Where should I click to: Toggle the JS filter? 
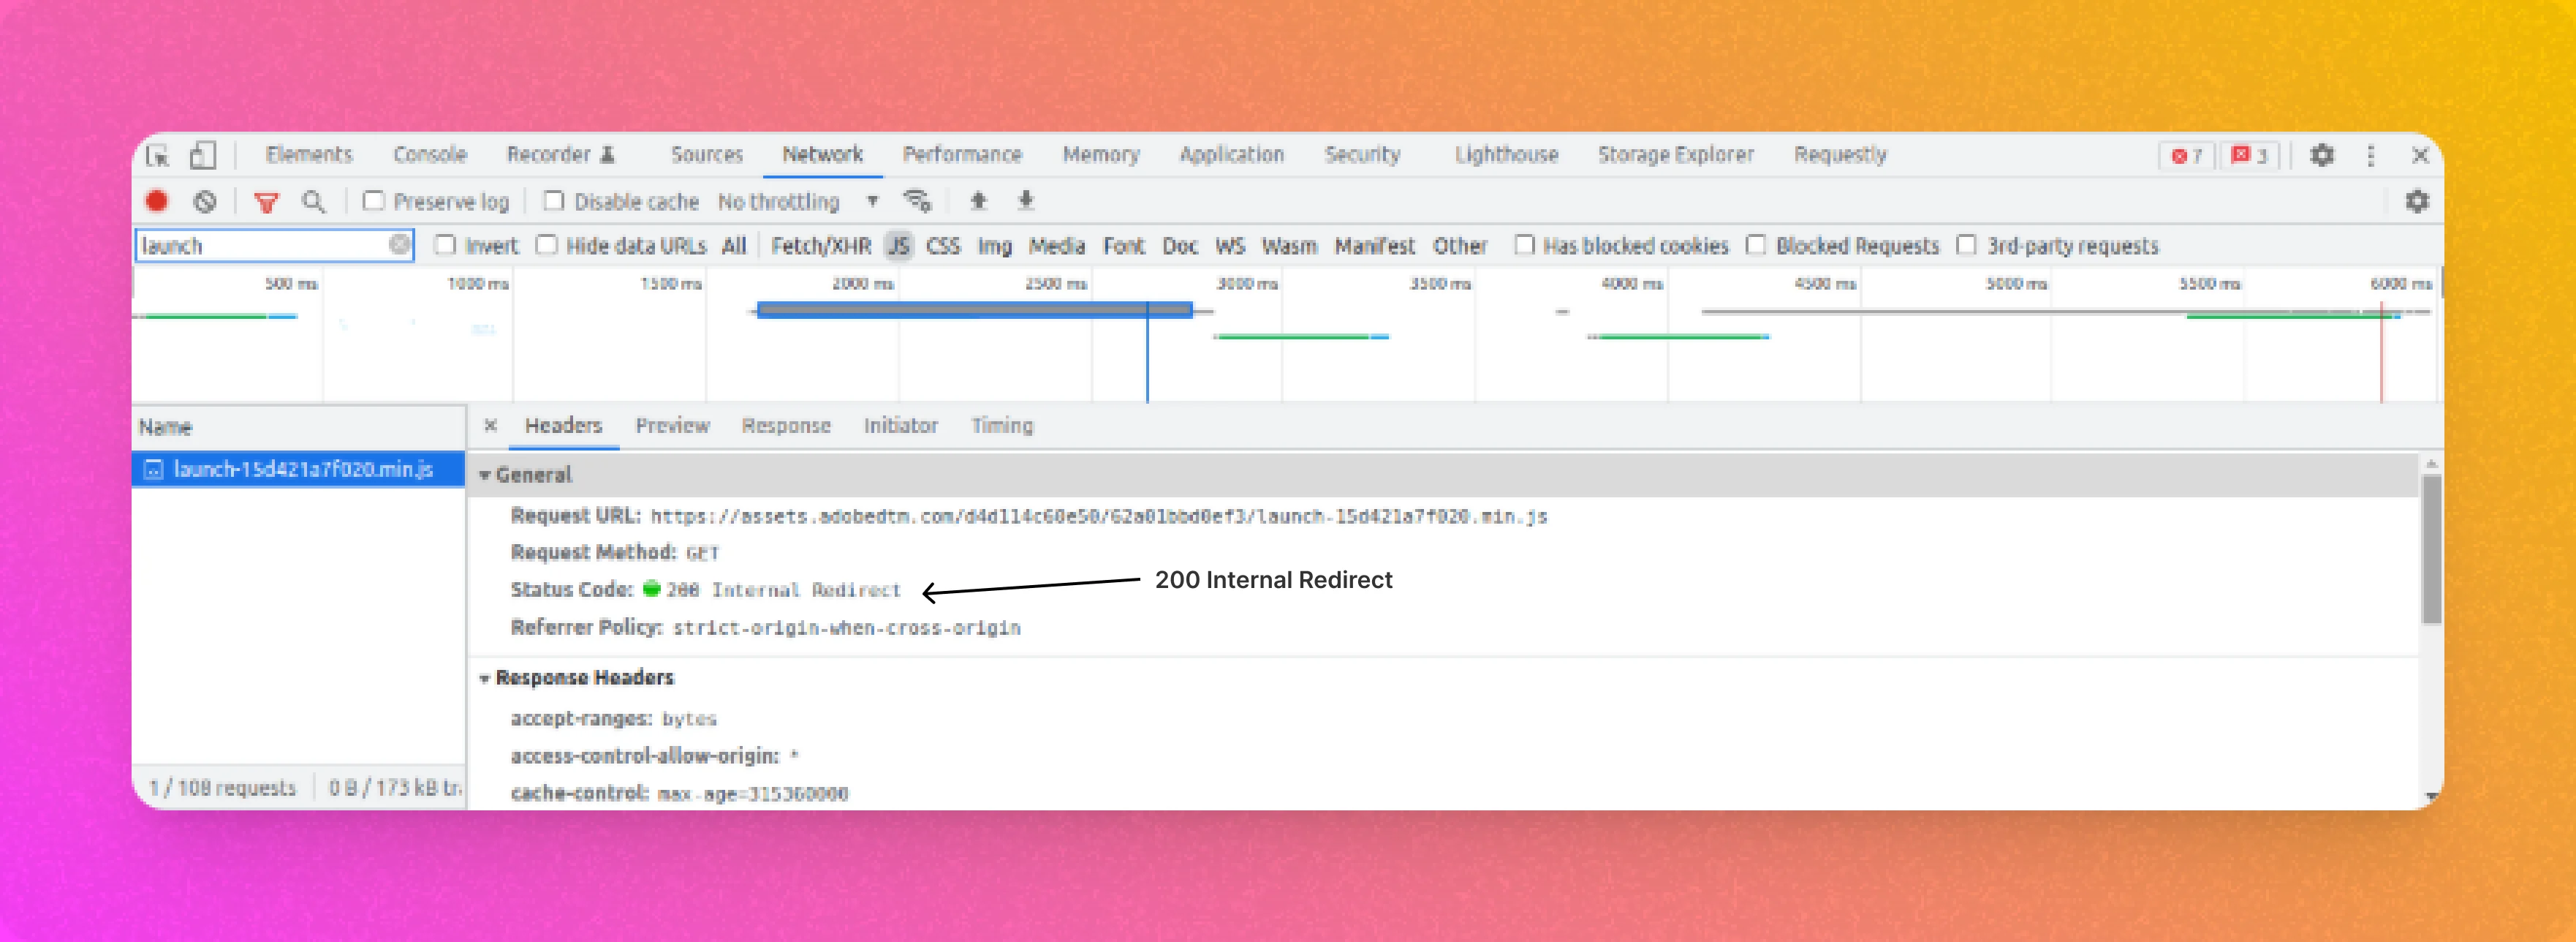[x=899, y=246]
